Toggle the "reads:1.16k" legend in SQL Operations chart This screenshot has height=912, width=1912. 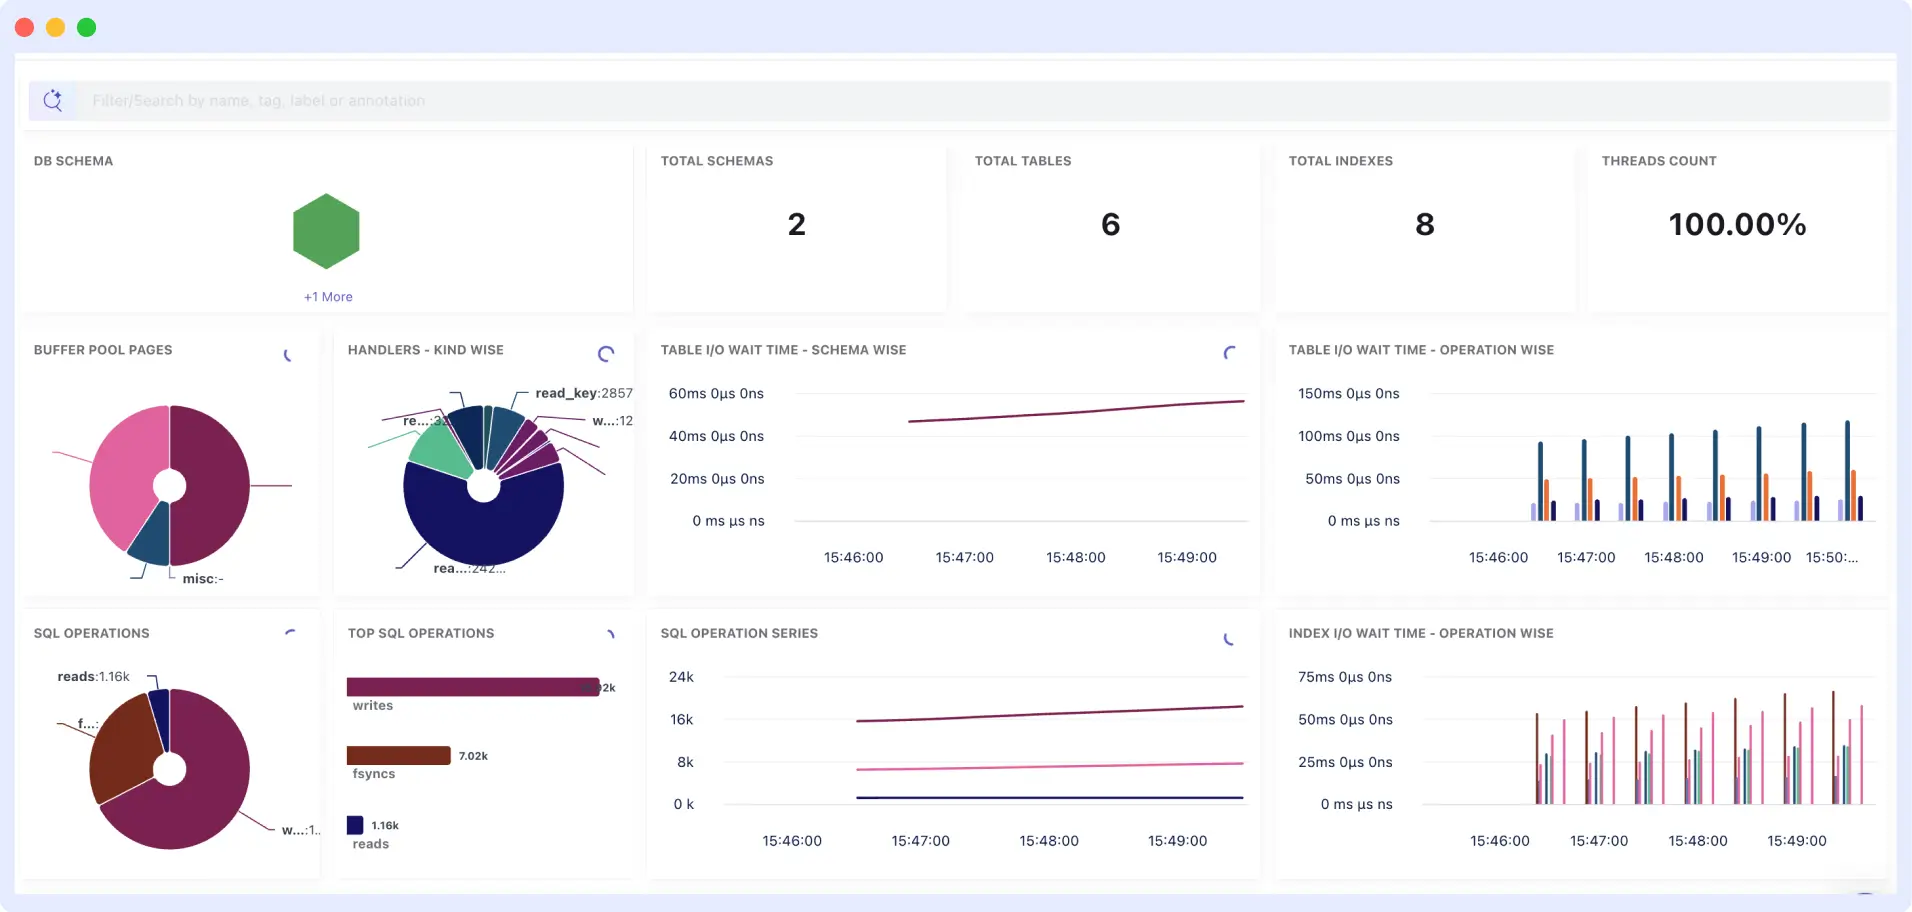tap(94, 676)
